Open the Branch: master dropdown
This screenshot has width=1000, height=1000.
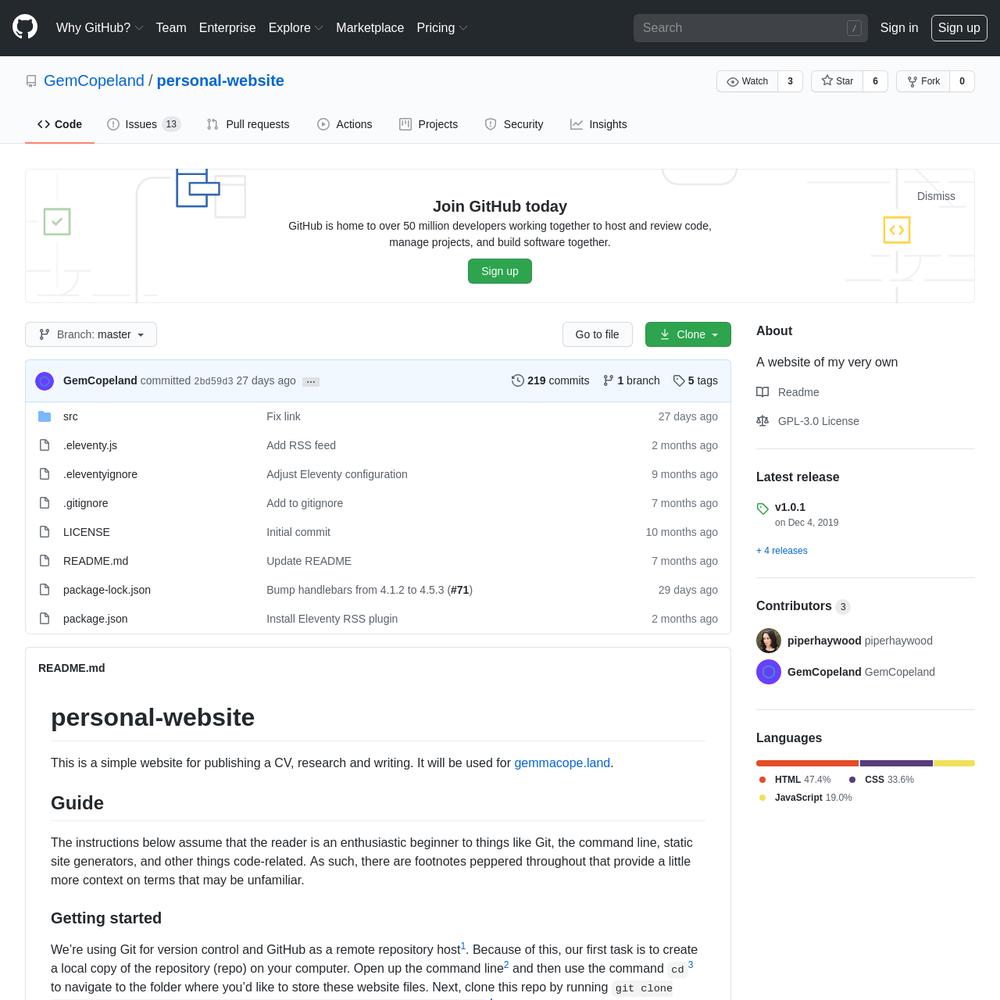tap(91, 334)
